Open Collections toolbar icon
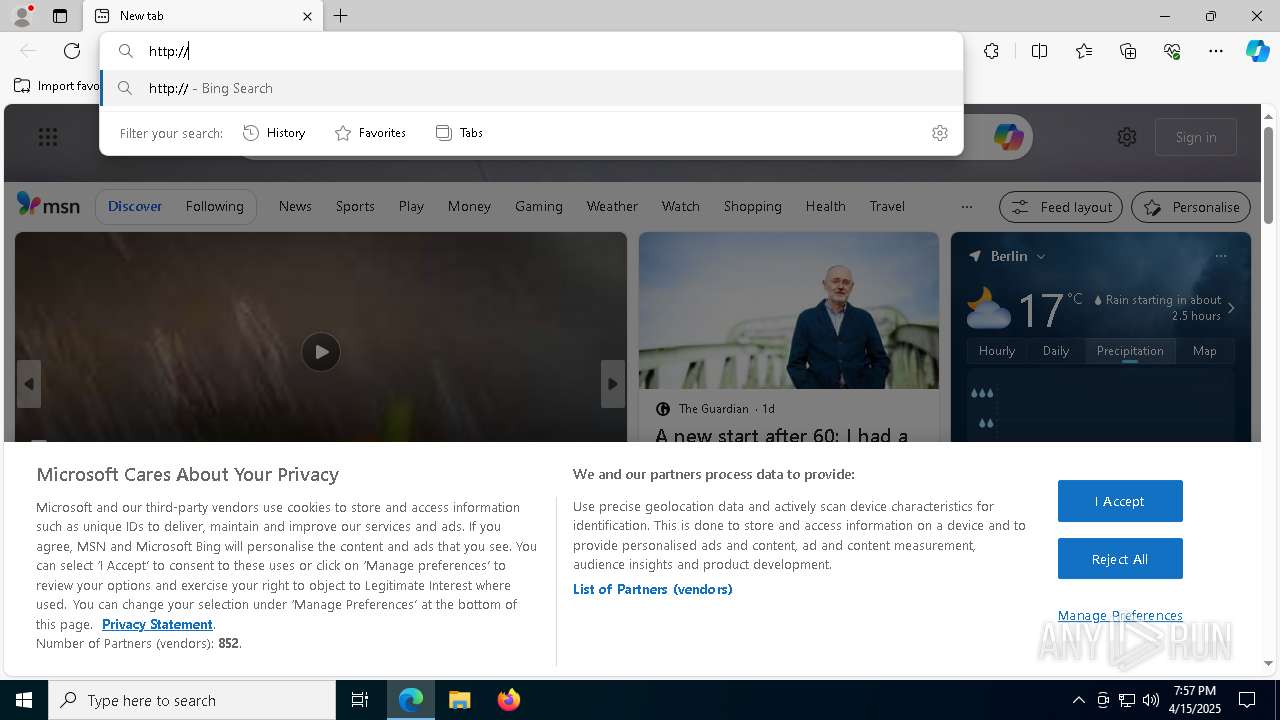Image resolution: width=1280 pixels, height=720 pixels. coord(1128,51)
